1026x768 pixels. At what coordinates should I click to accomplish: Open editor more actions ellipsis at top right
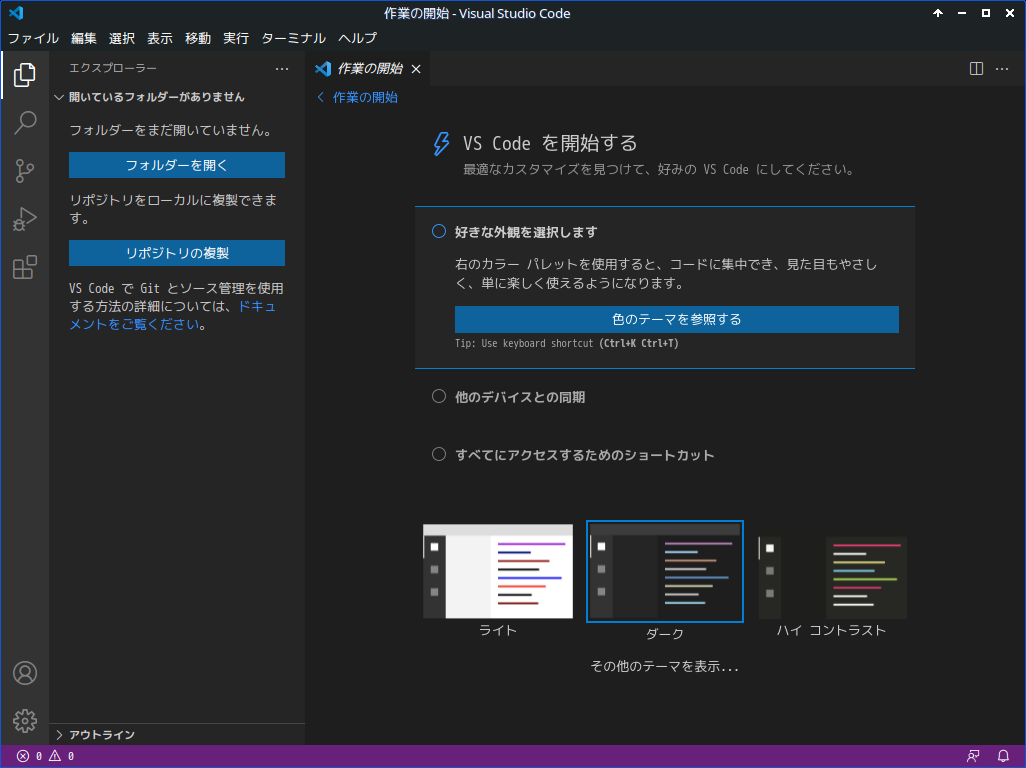pyautogui.click(x=1002, y=69)
